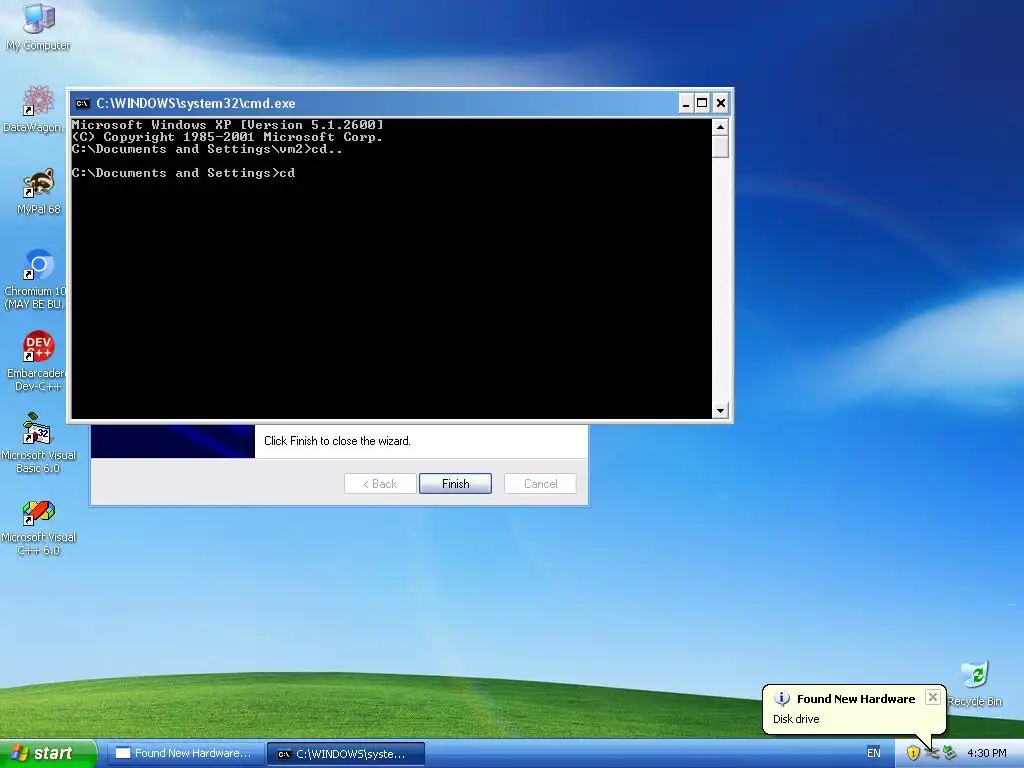Open the Start menu
This screenshot has width=1024, height=768.
[48, 753]
